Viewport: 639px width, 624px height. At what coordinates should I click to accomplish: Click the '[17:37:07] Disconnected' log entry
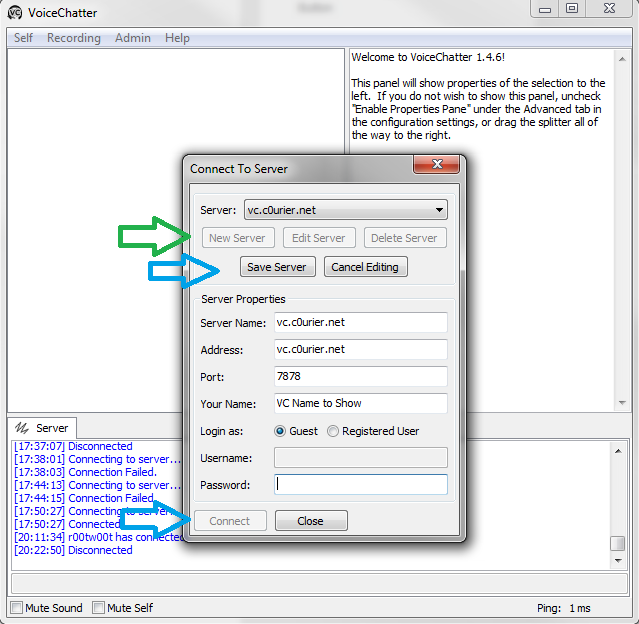(x=73, y=446)
